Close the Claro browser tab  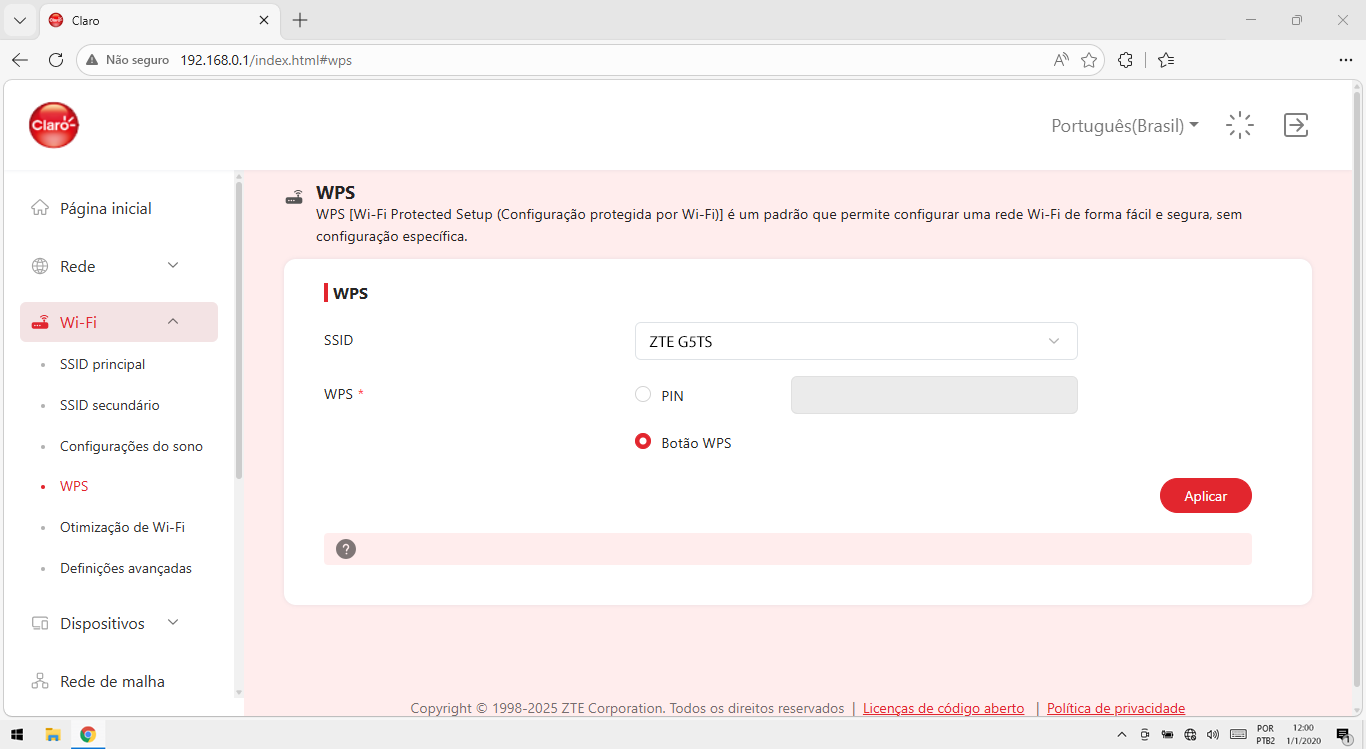(x=264, y=20)
